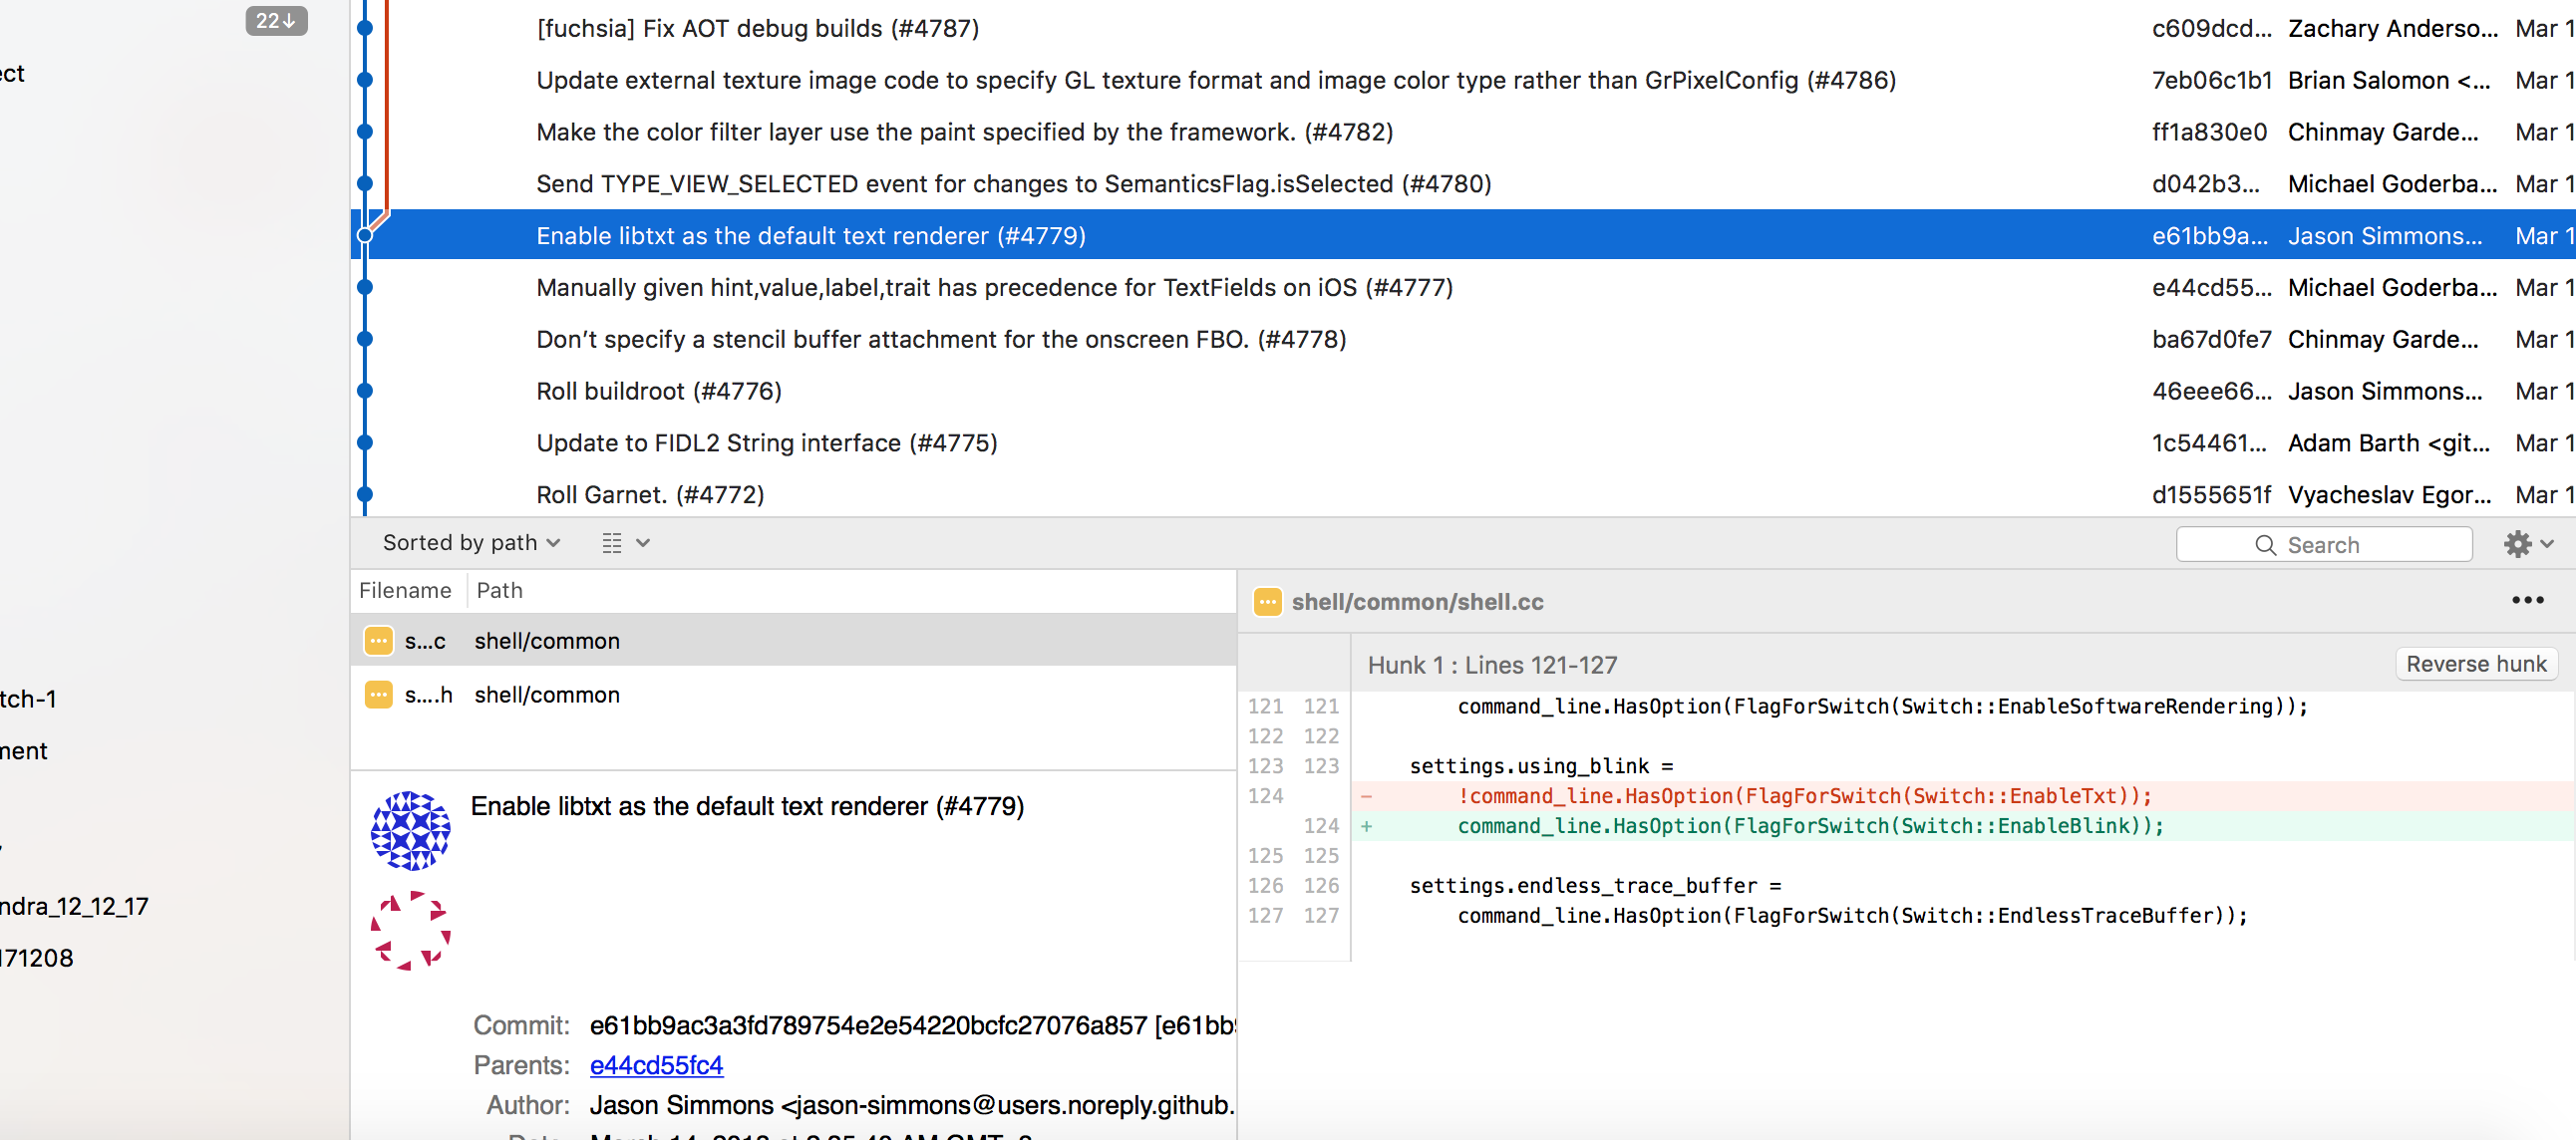The height and width of the screenshot is (1140, 2576).
Task: Focus the Search field
Action: 2323,545
